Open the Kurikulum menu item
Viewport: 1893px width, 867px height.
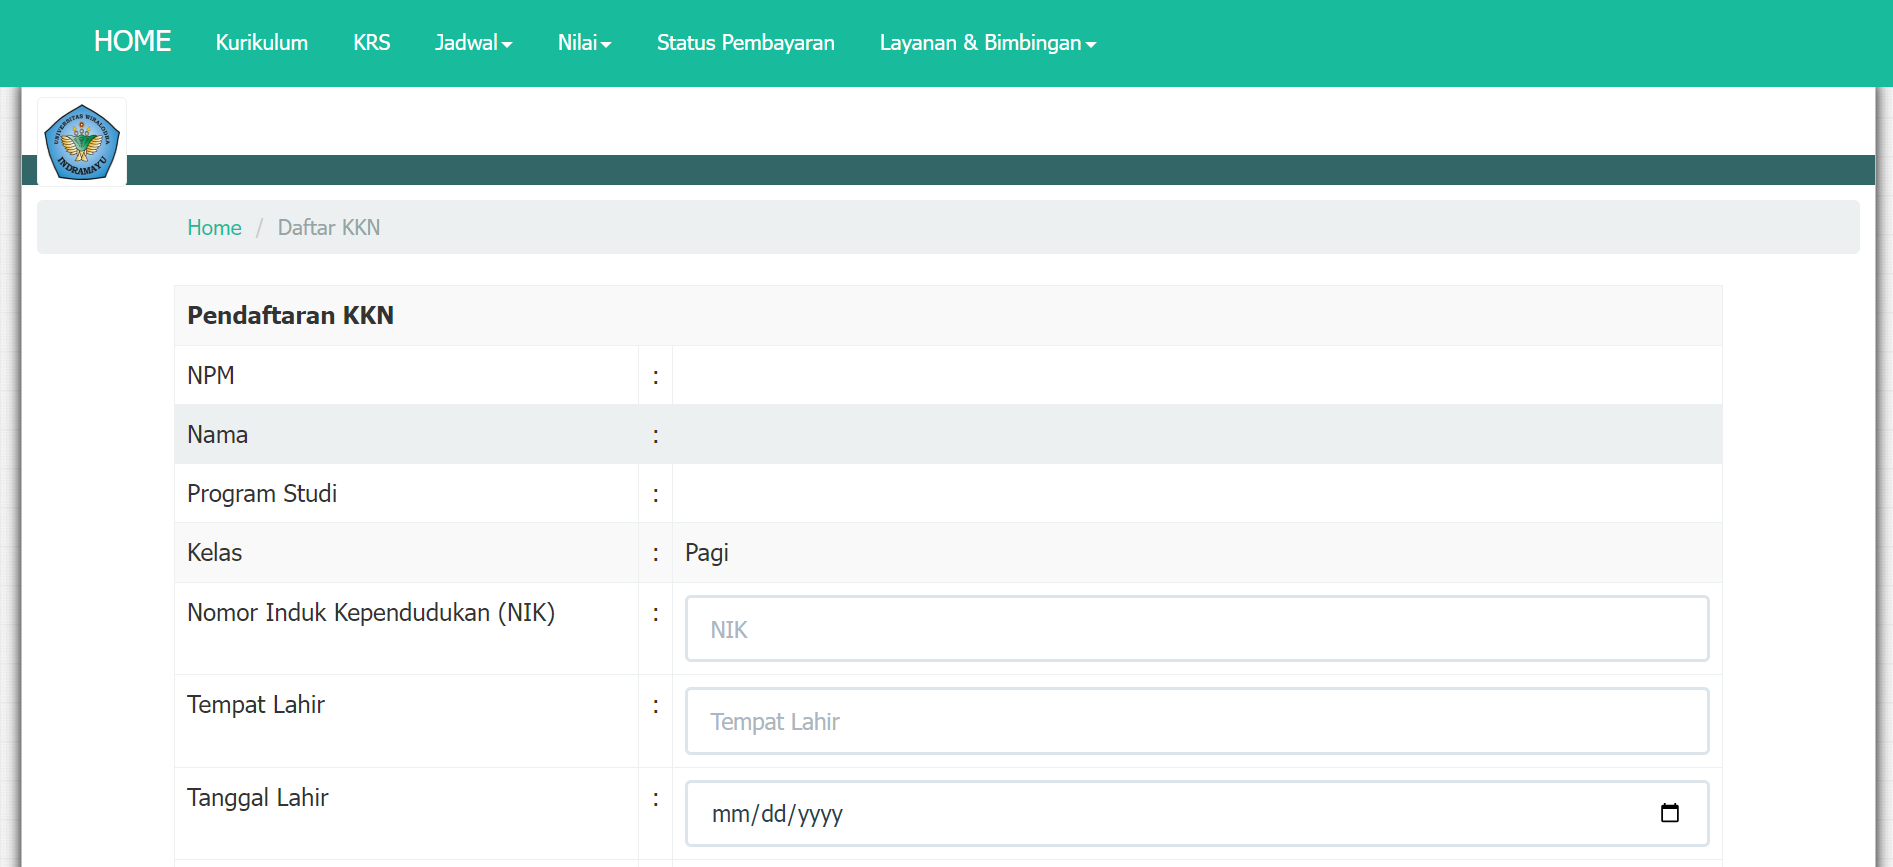coord(262,43)
